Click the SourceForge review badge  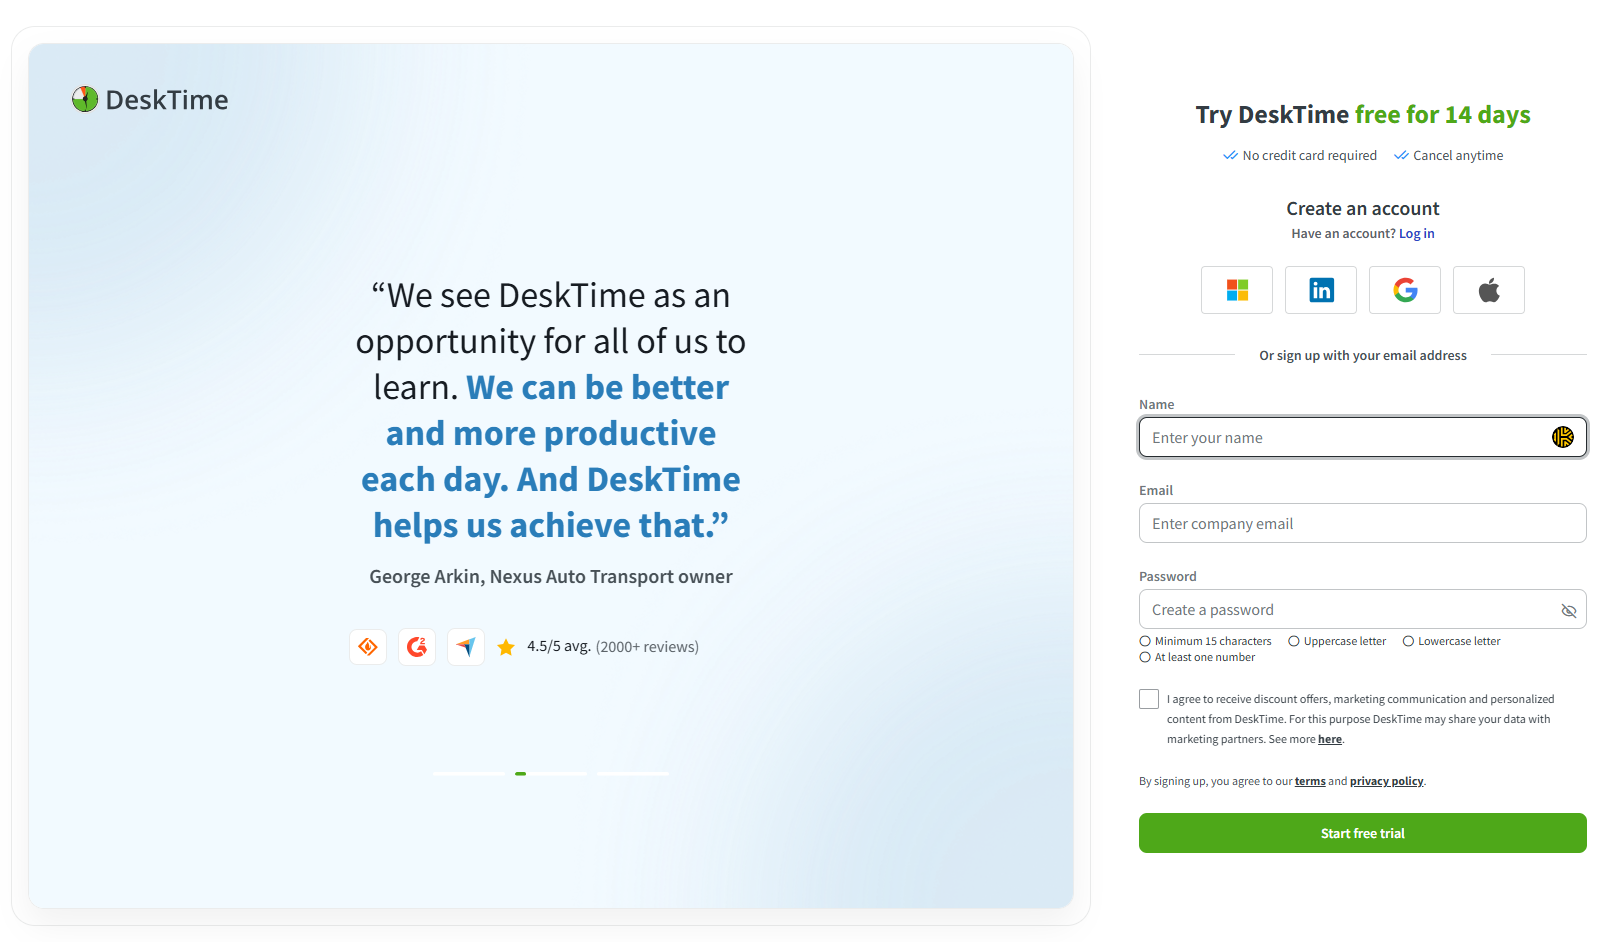click(368, 647)
